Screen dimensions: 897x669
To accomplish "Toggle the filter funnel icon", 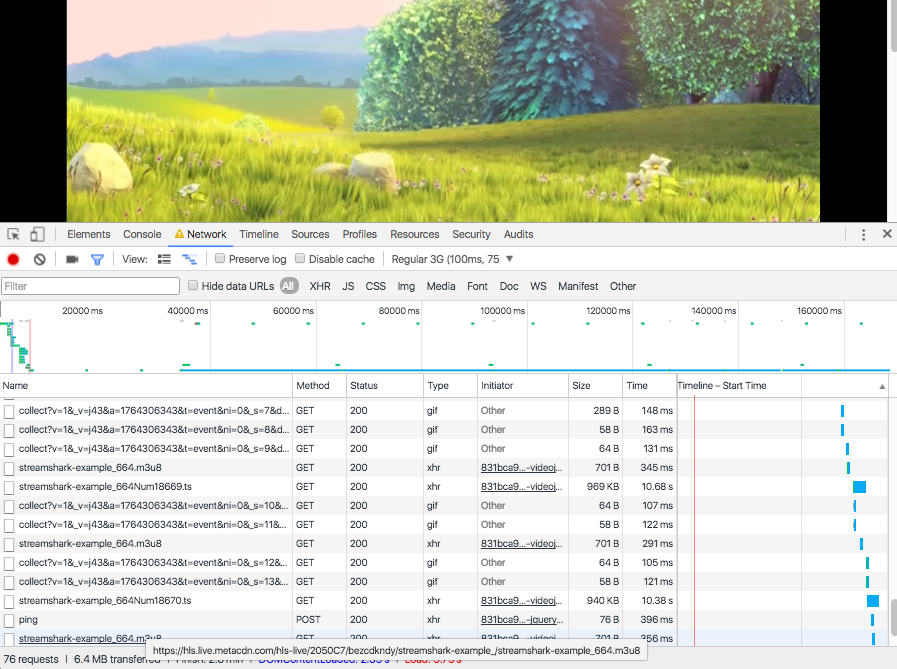I will pyautogui.click(x=97, y=259).
